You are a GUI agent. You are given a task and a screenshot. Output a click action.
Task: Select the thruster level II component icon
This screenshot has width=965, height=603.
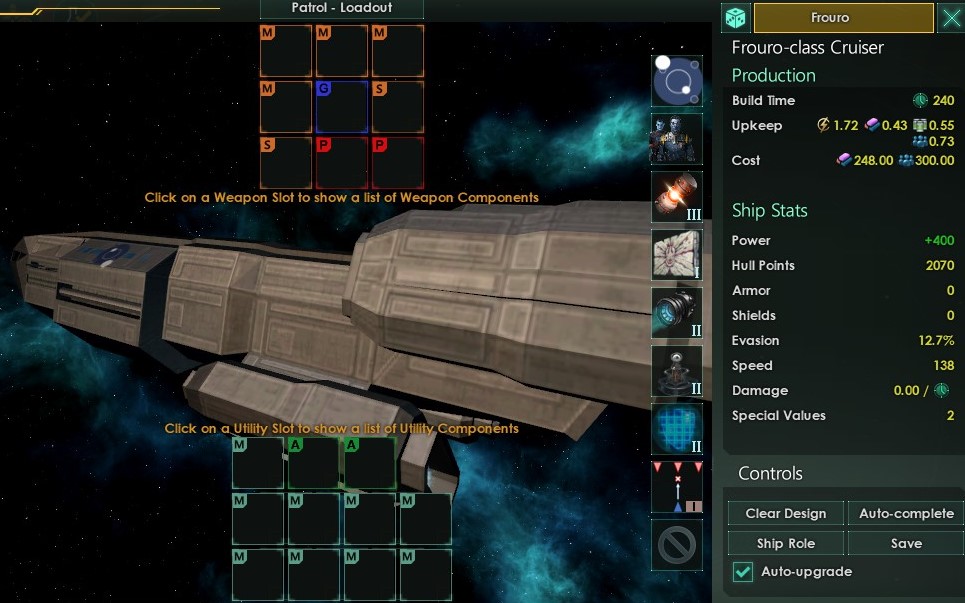coord(677,313)
